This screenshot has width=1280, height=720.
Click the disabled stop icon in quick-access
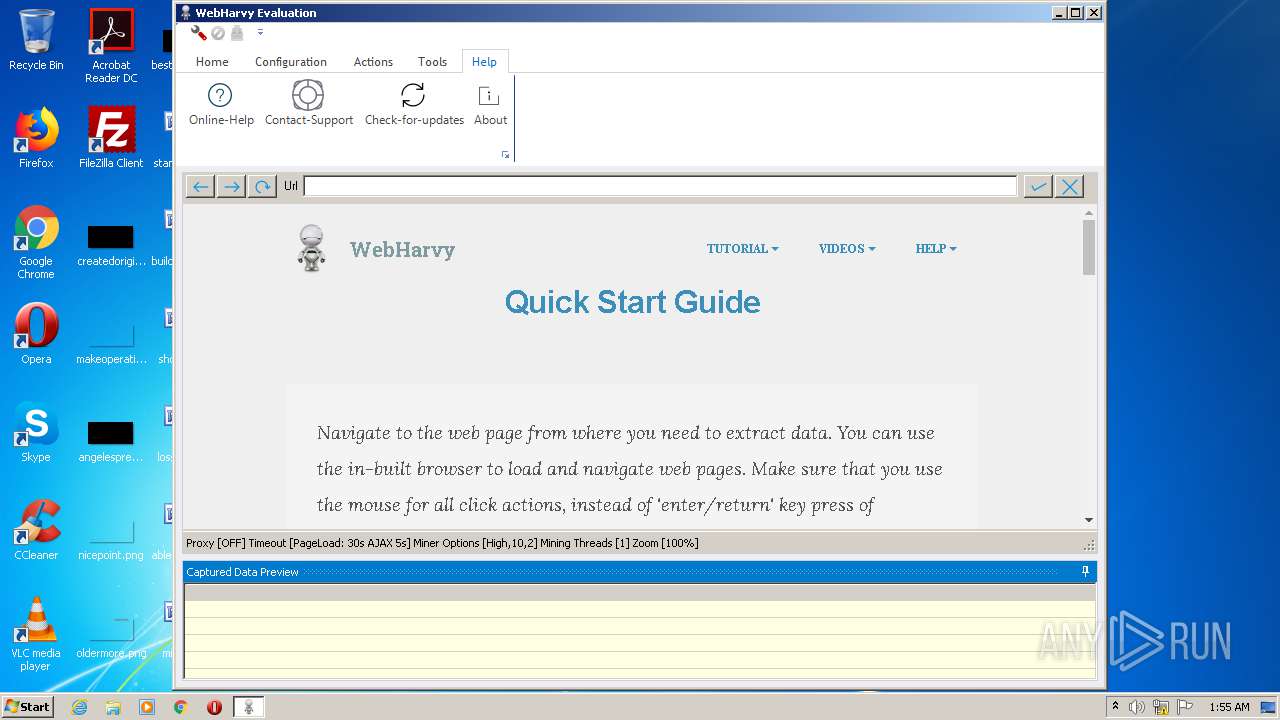218,33
